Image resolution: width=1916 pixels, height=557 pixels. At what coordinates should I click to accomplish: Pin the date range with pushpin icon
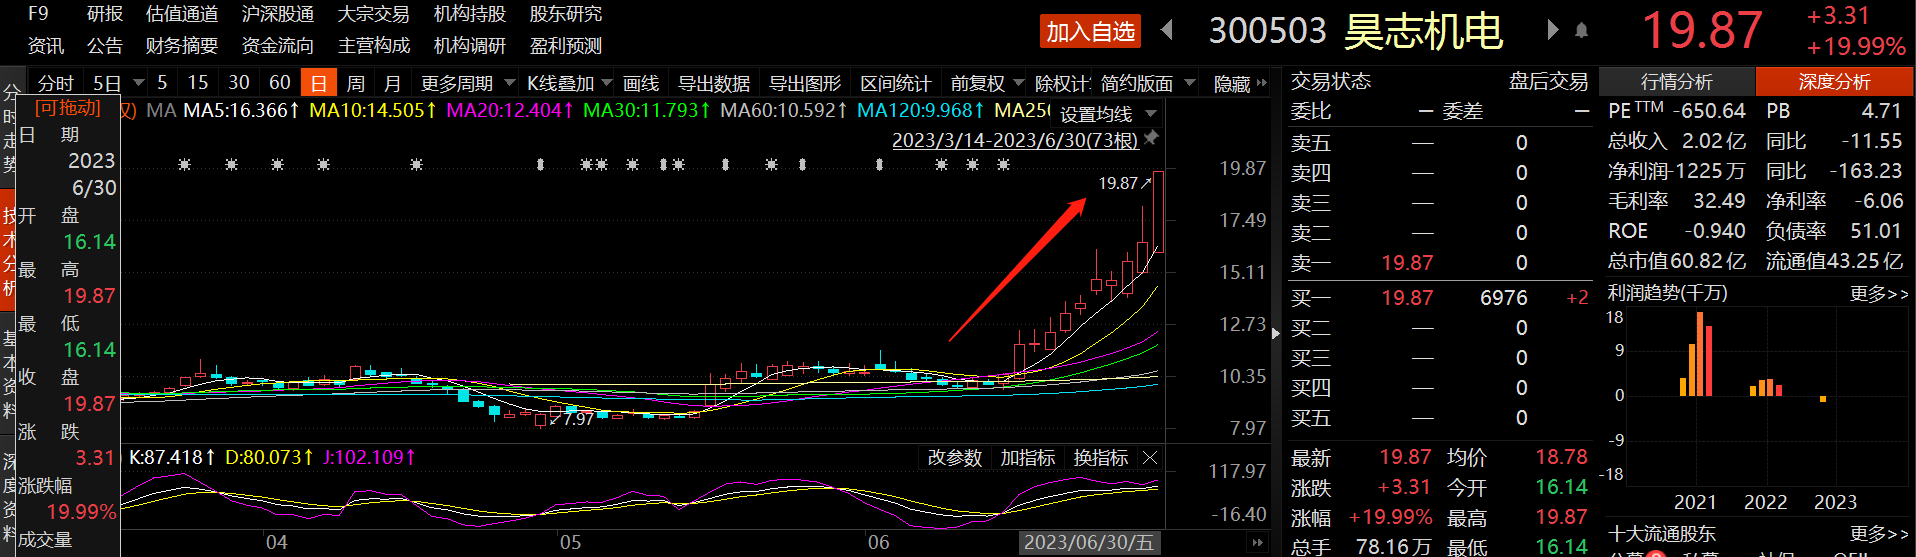click(x=1151, y=138)
